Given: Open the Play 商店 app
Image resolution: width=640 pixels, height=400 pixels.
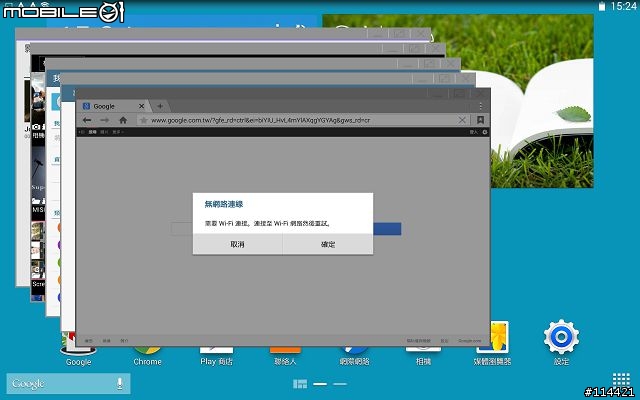Looking at the screenshot, I should [216, 355].
